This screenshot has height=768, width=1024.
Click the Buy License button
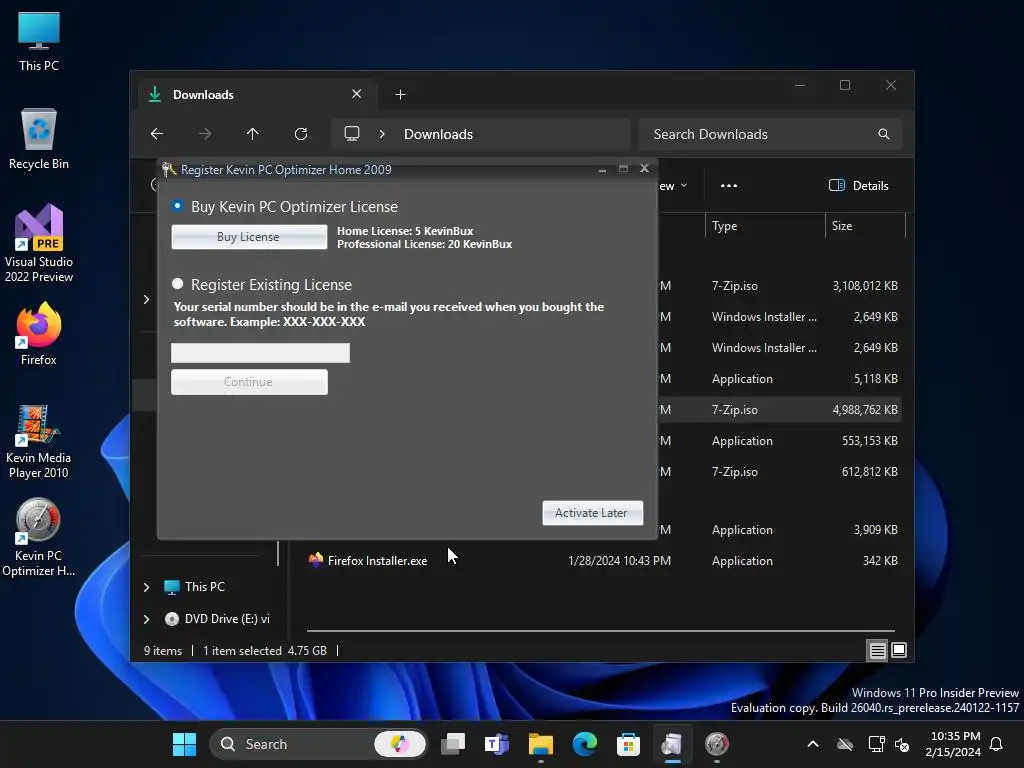pos(249,236)
